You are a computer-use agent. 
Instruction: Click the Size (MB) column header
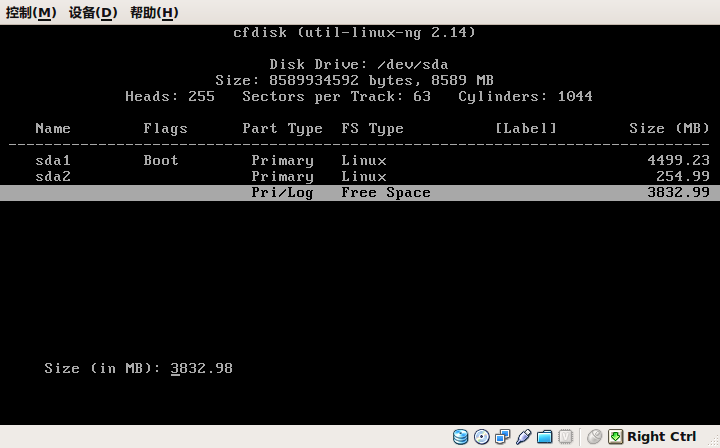click(669, 128)
